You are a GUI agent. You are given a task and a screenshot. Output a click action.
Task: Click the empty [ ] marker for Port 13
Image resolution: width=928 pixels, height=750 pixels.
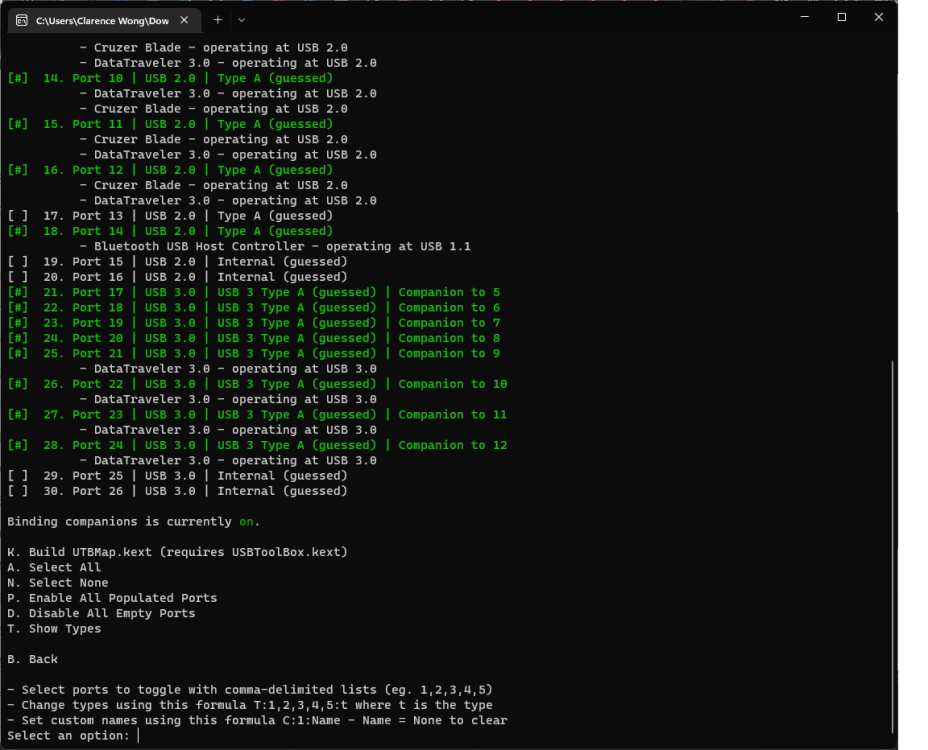click(x=18, y=216)
